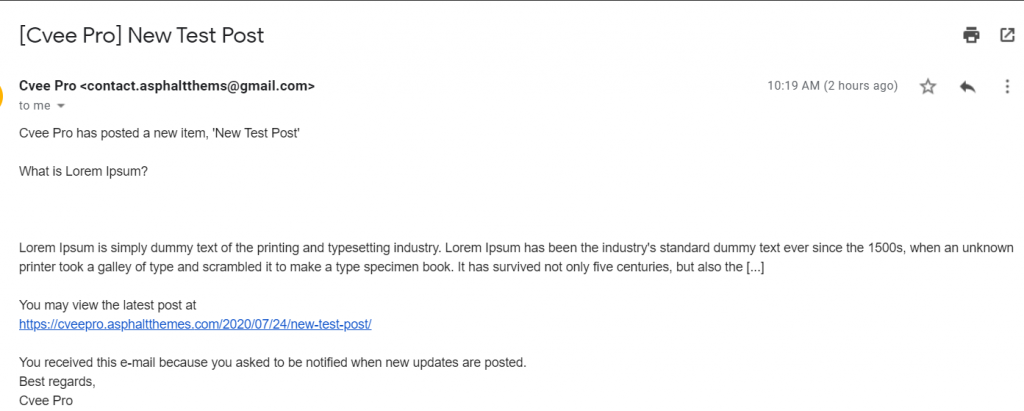This screenshot has width=1024, height=411.
Task: Click the subject line '[Cvee Pro] New Test Post'
Action: pos(142,35)
